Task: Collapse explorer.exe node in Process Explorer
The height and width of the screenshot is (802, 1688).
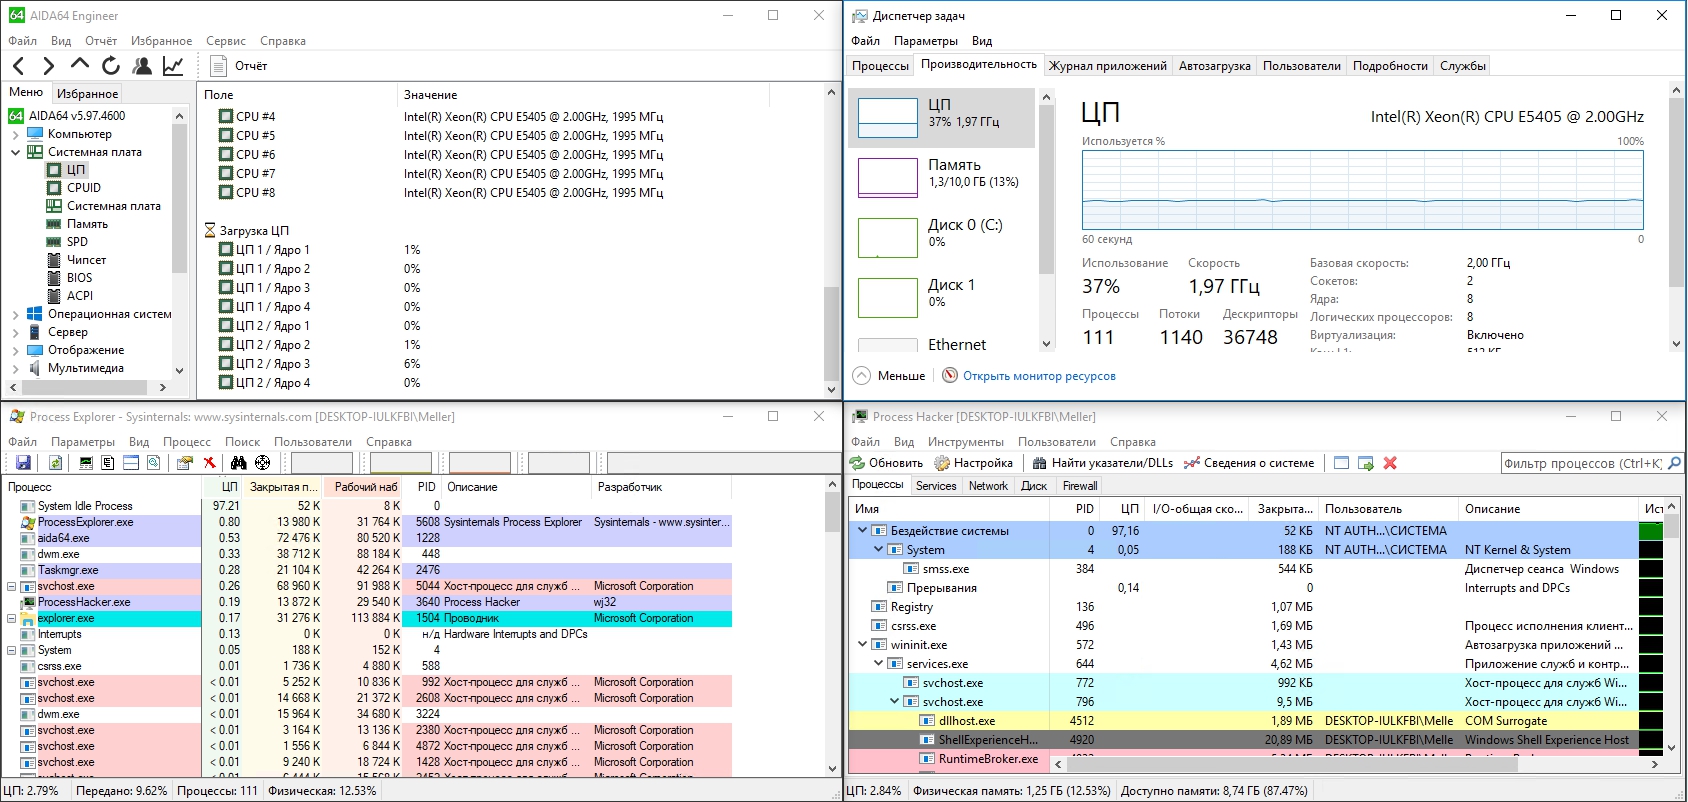Action: [11, 618]
